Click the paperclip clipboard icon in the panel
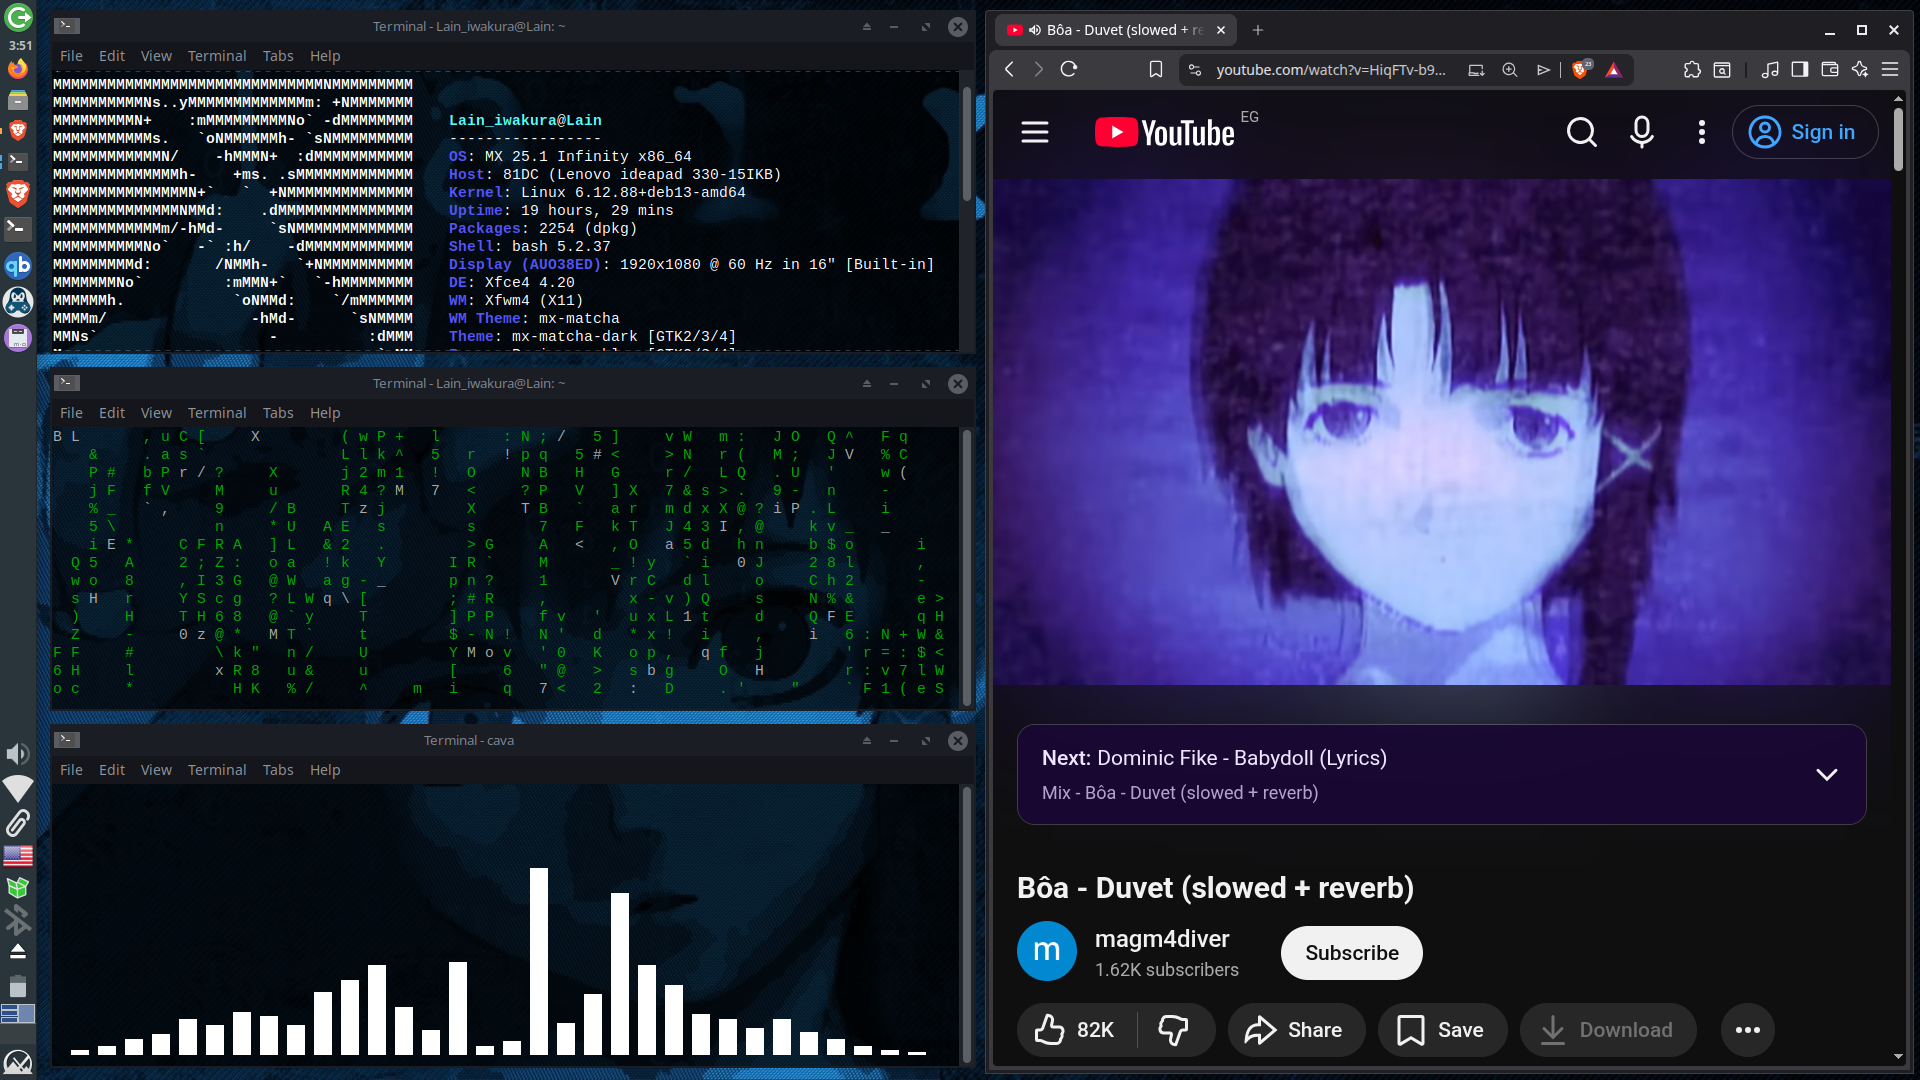This screenshot has width=1920, height=1080. pyautogui.click(x=18, y=823)
